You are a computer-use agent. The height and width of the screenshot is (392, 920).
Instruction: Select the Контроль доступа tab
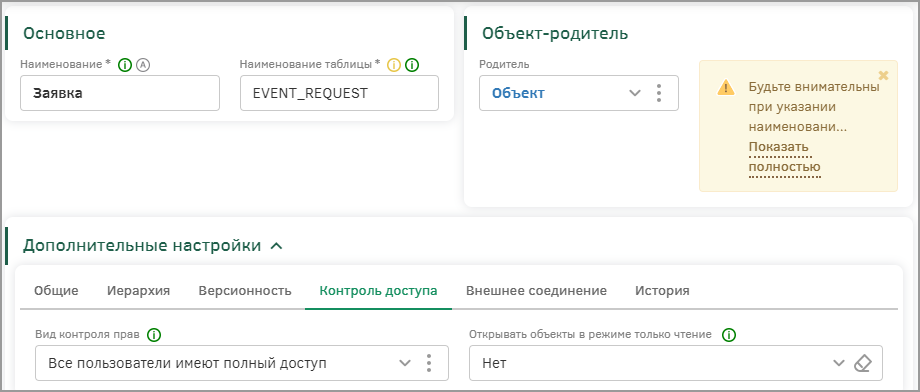point(378,290)
